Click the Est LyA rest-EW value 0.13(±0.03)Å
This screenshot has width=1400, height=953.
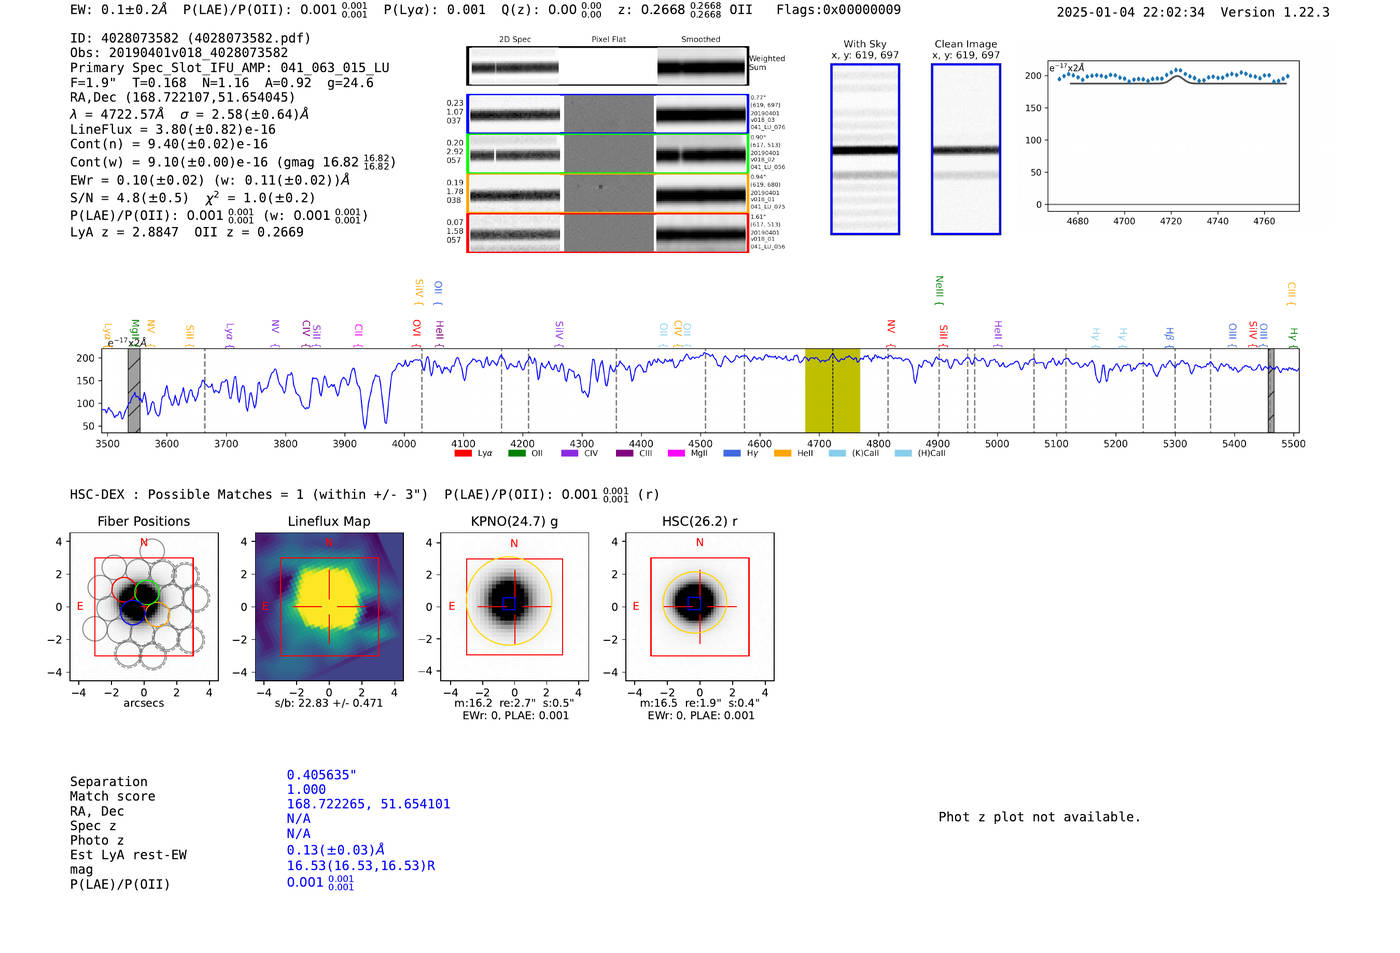(x=336, y=850)
